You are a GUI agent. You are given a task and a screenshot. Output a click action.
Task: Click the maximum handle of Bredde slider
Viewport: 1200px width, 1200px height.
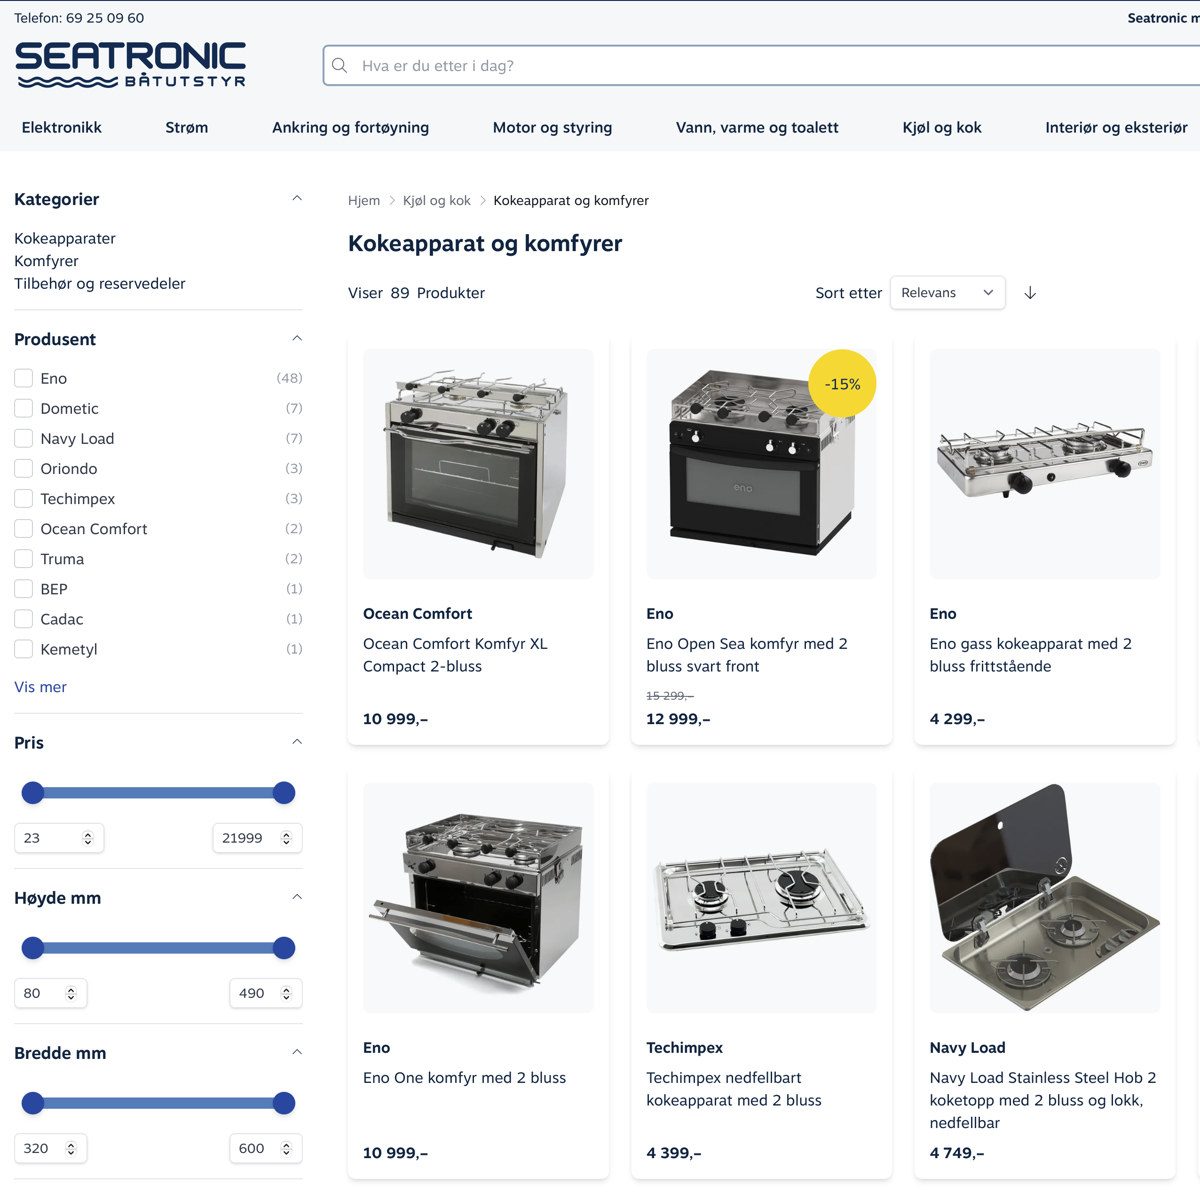click(284, 1103)
